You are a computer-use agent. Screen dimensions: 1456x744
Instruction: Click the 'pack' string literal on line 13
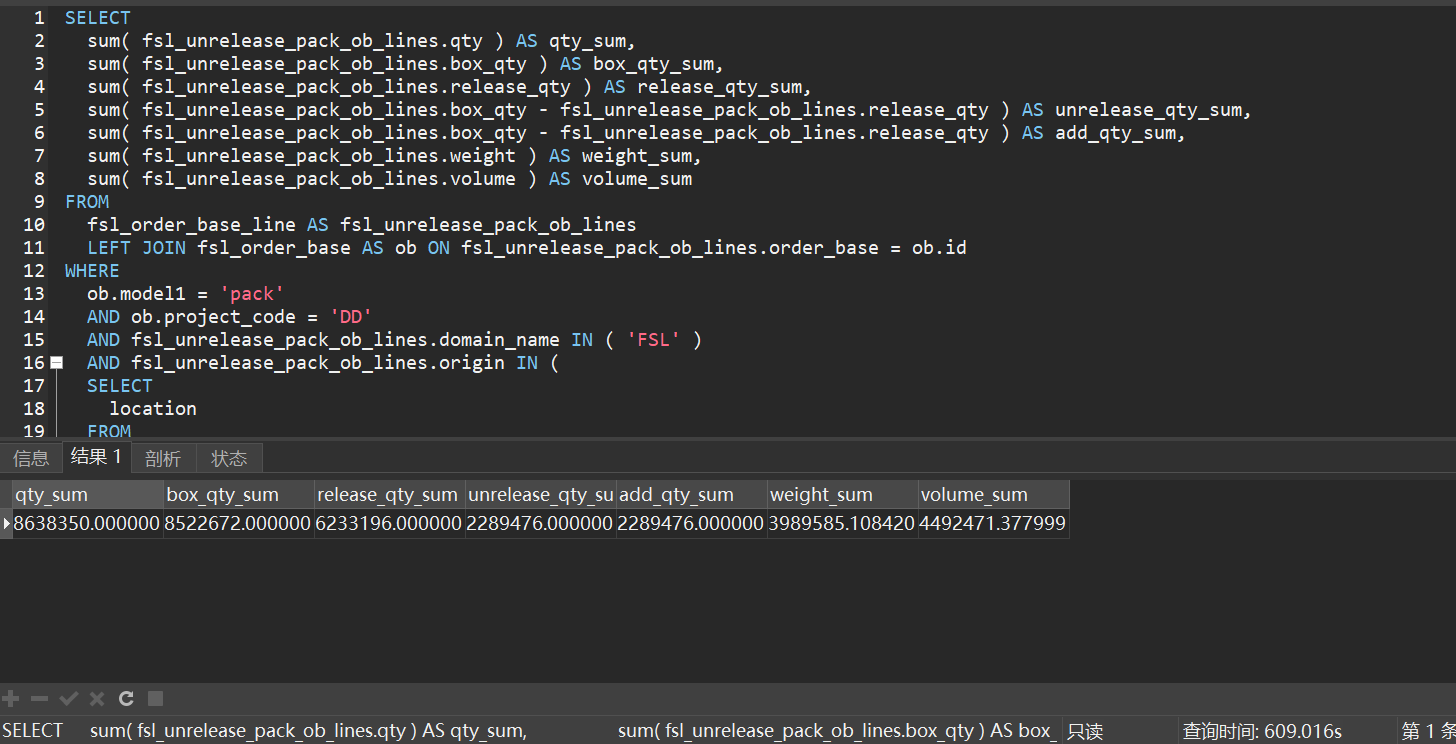click(x=252, y=294)
